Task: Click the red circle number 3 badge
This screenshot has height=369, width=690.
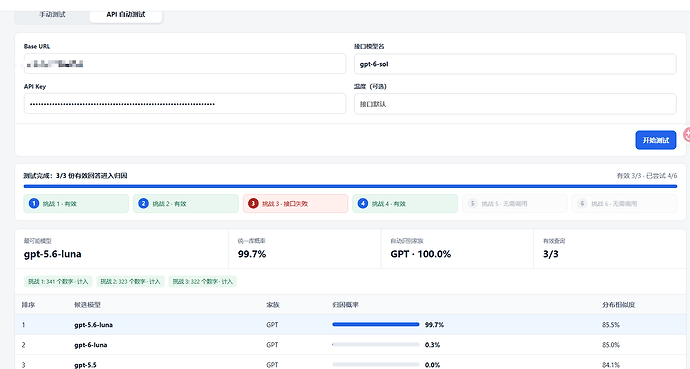Action: click(x=253, y=204)
